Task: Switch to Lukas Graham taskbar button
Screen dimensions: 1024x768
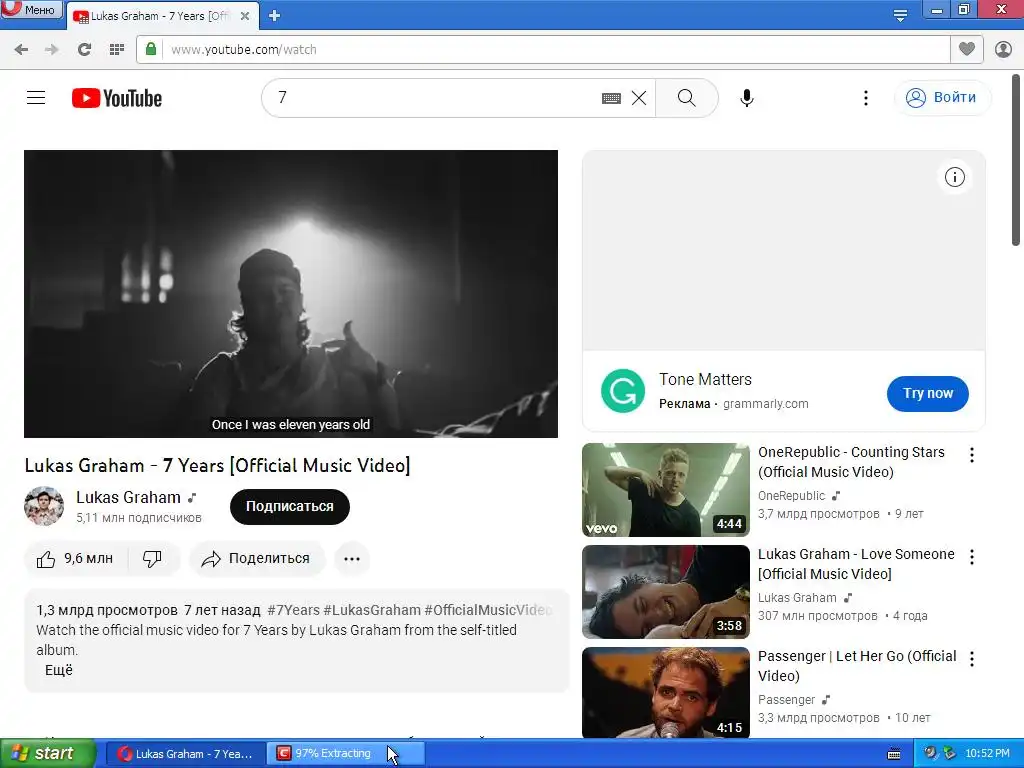Action: pos(185,754)
